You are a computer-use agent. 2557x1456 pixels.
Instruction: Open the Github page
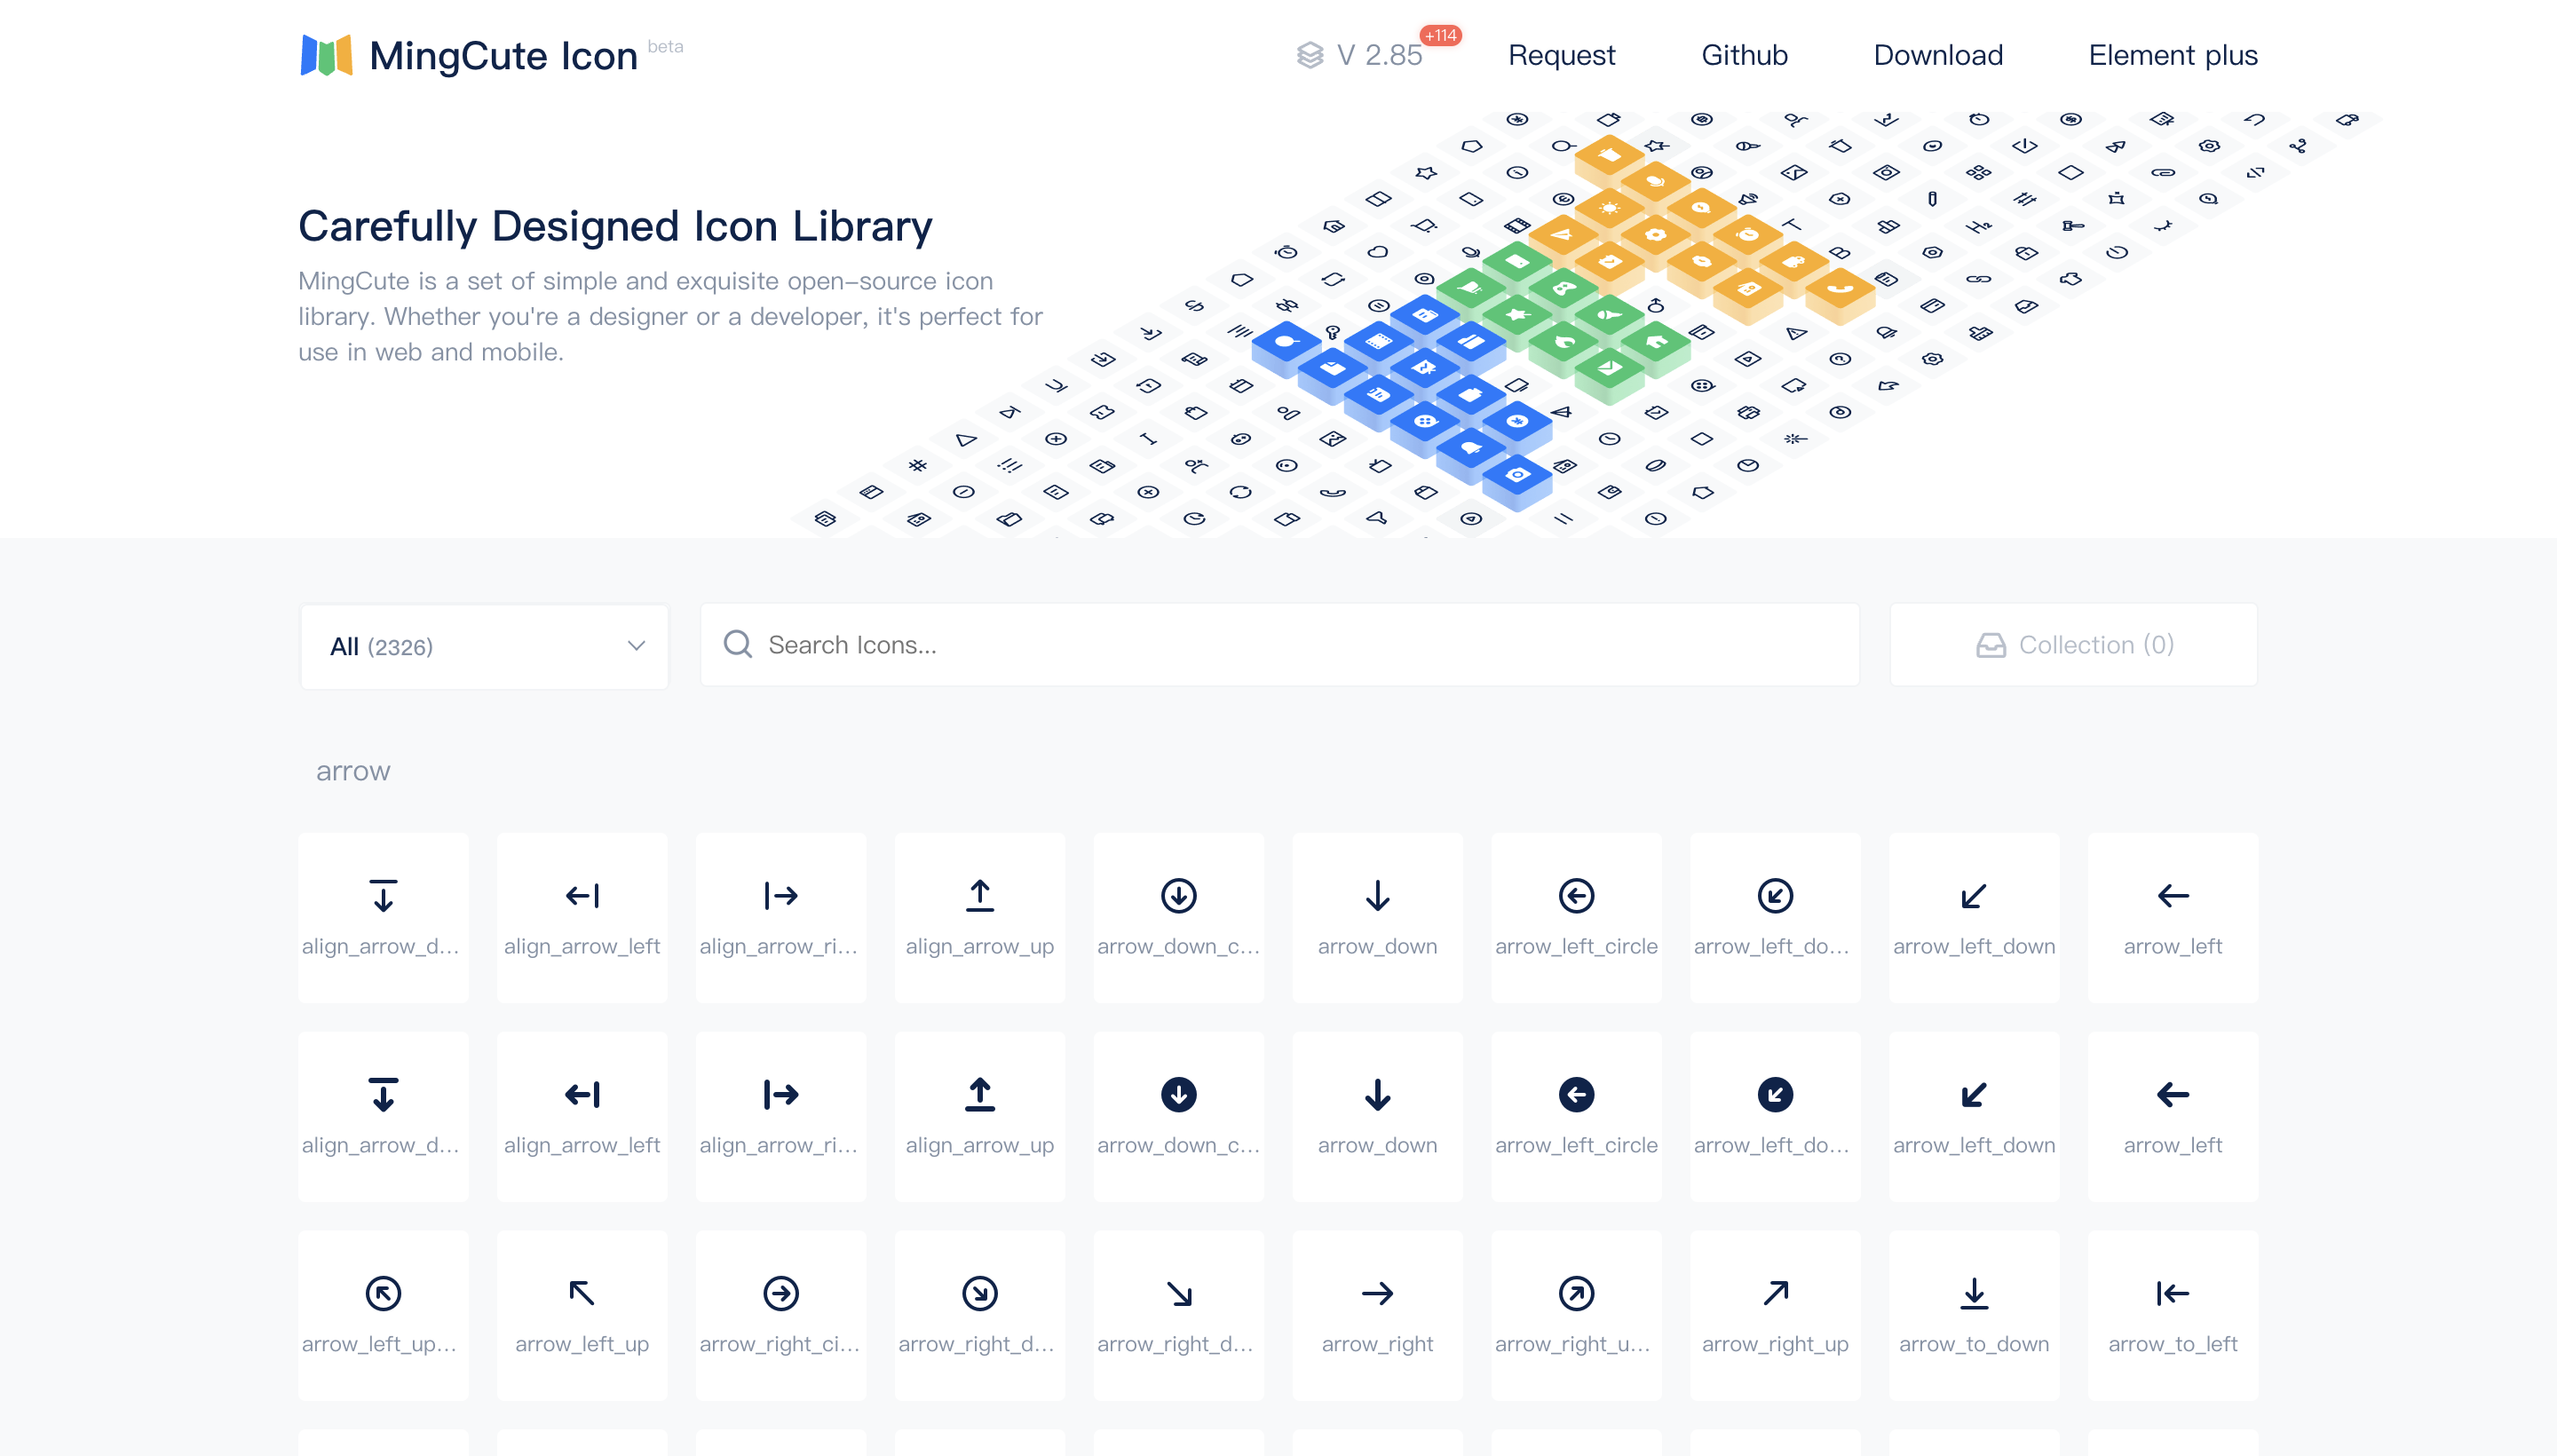pyautogui.click(x=1744, y=55)
